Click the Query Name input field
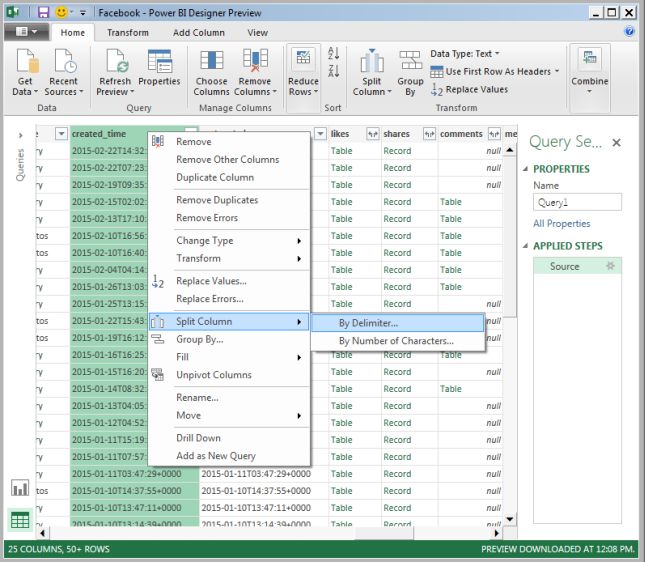The image size is (645, 562). click(577, 202)
